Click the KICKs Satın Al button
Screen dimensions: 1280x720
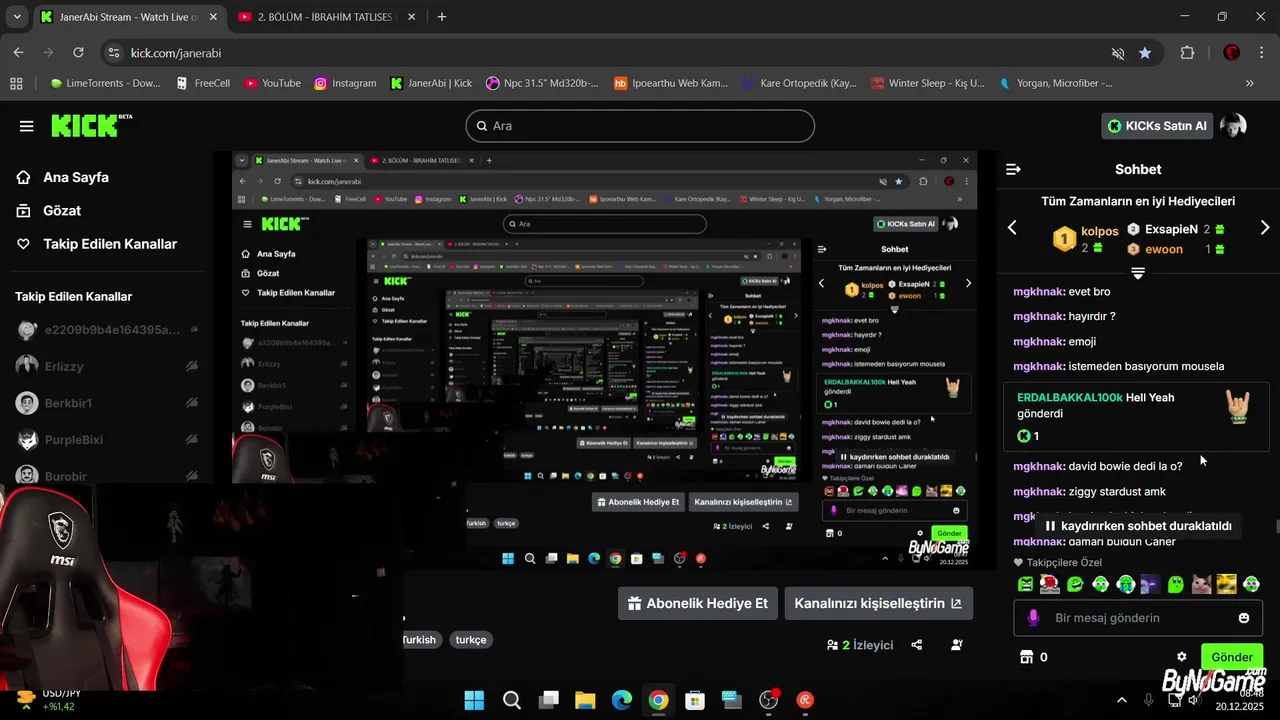[1158, 126]
